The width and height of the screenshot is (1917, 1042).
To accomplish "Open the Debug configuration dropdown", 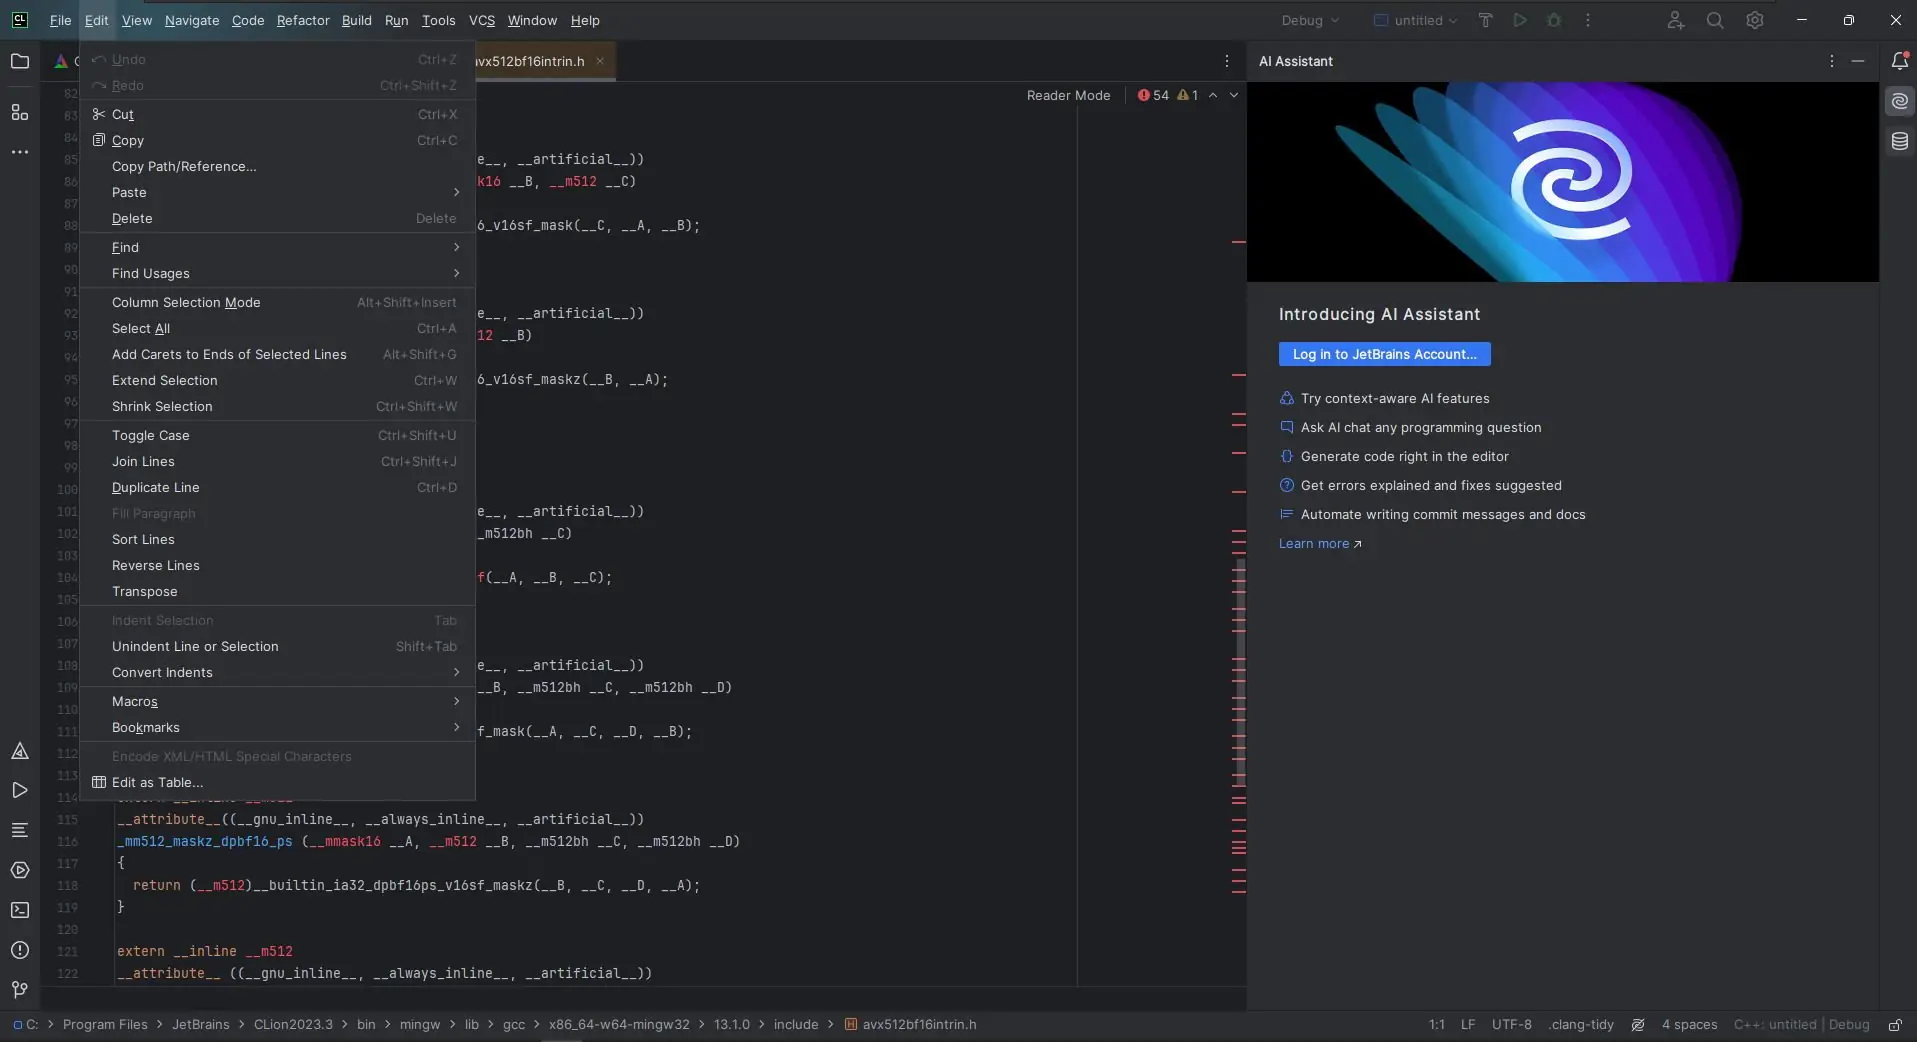I will [x=1310, y=20].
